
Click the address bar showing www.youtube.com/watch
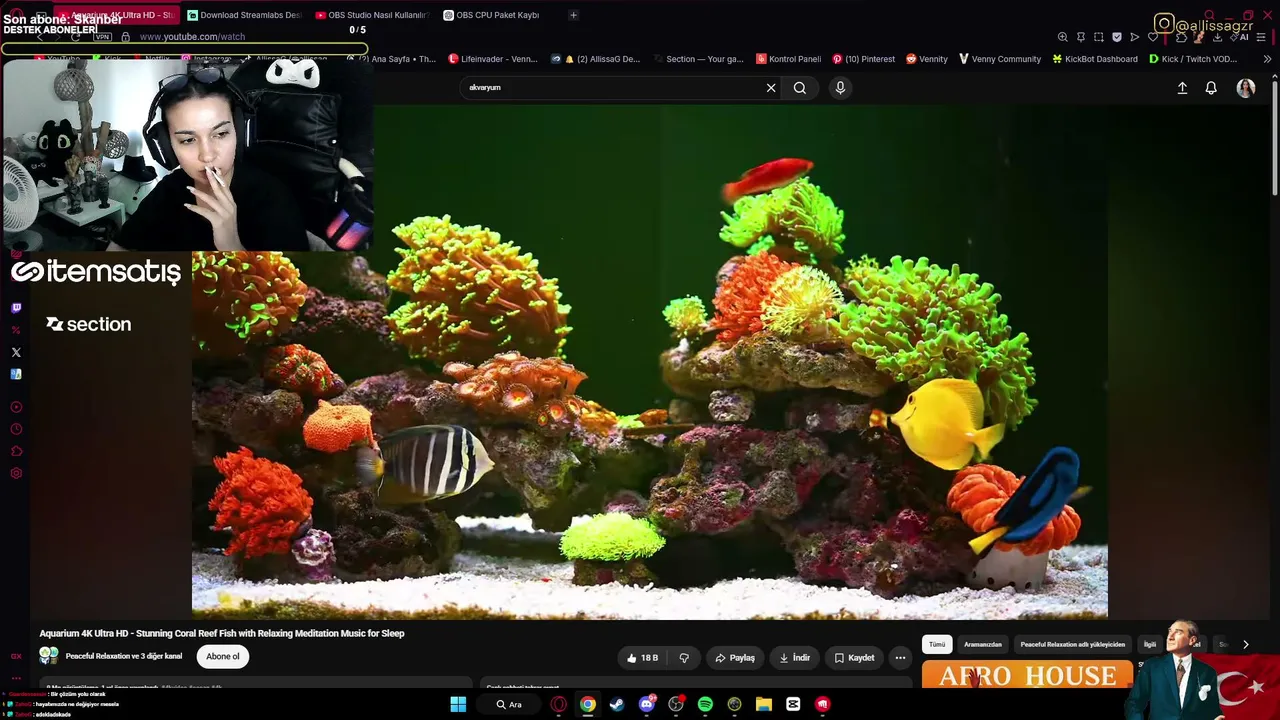point(192,37)
